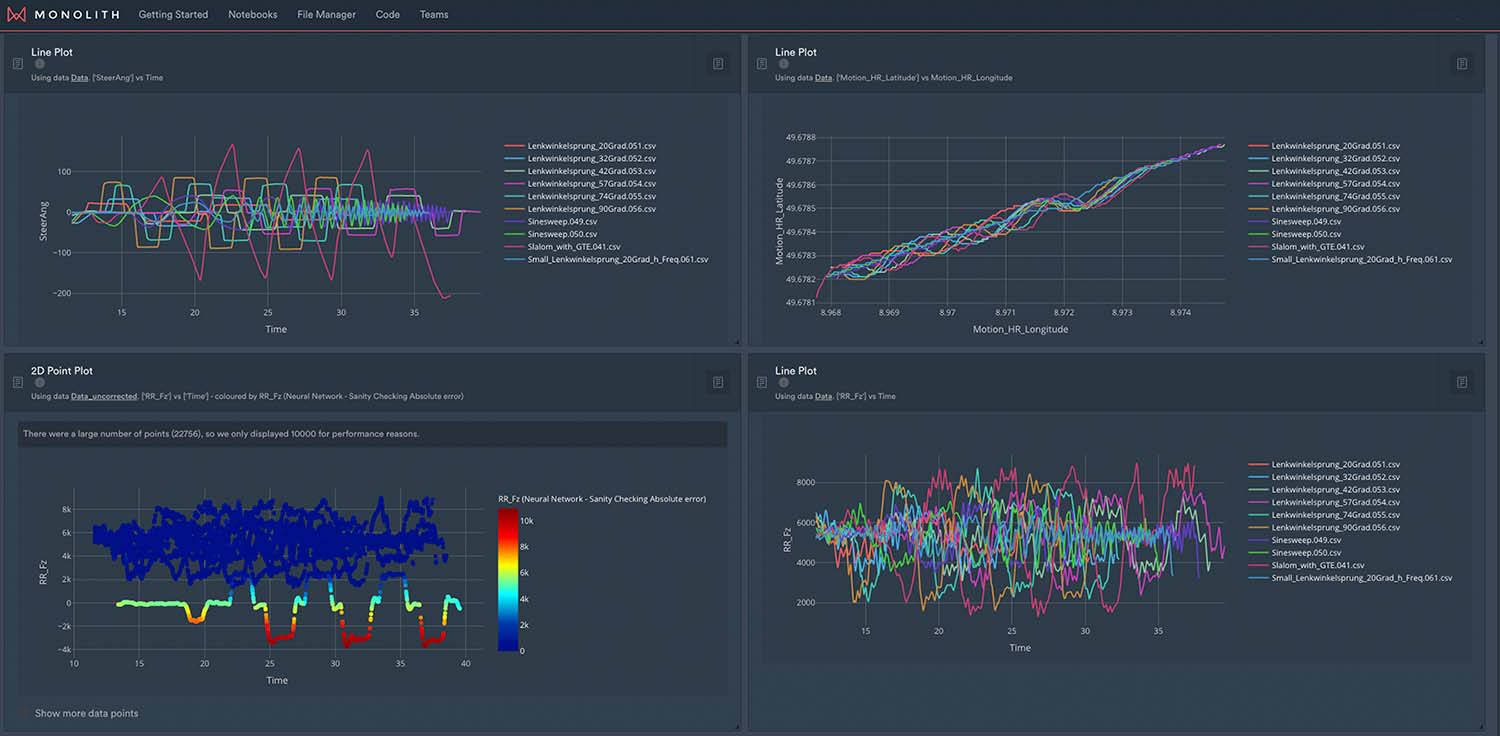Click document button at right of RR_Fz vs Time plot header
1500x736 pixels.
[1462, 383]
